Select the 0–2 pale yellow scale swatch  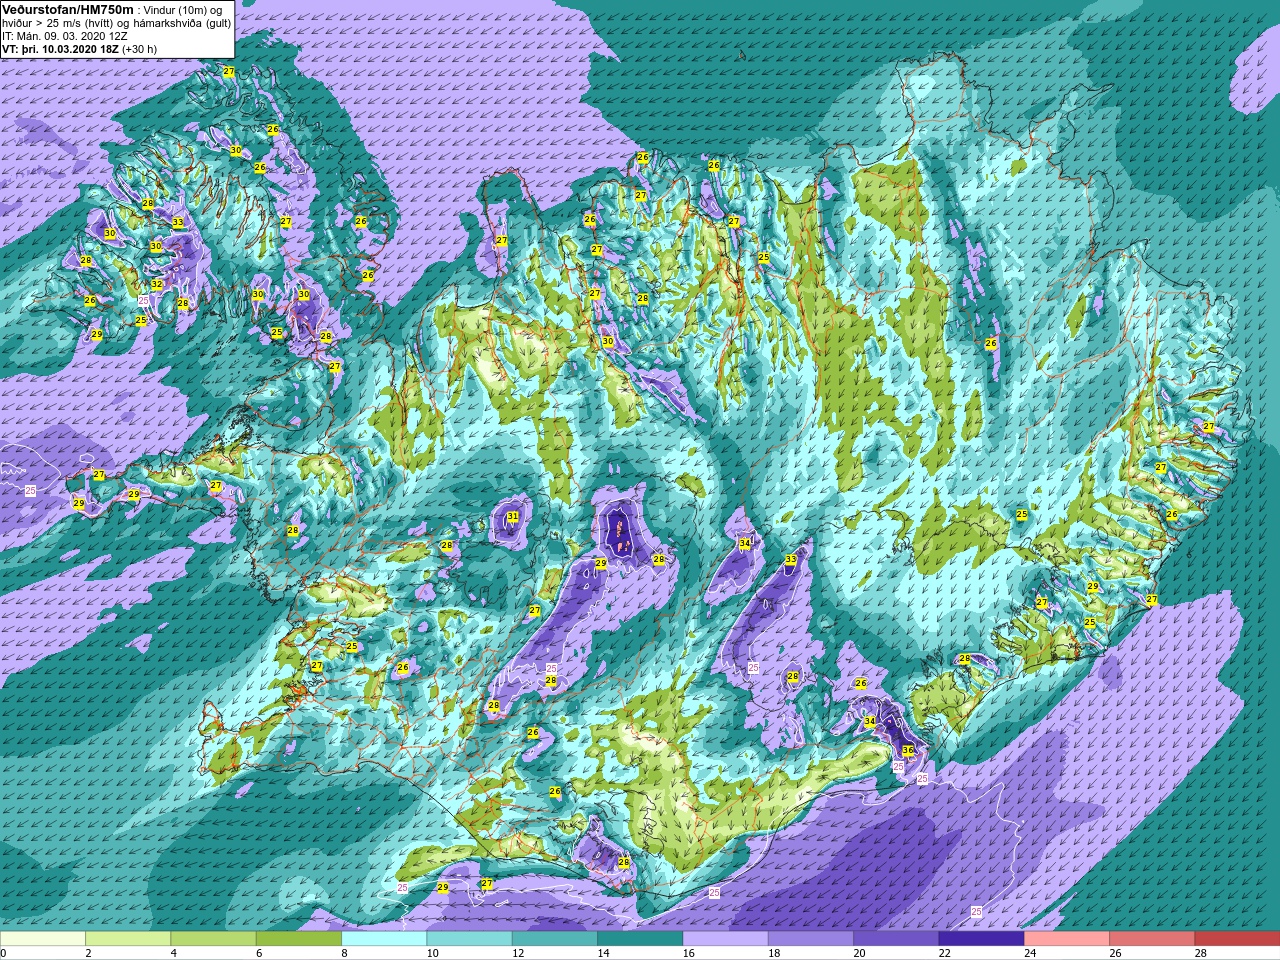[x=43, y=939]
